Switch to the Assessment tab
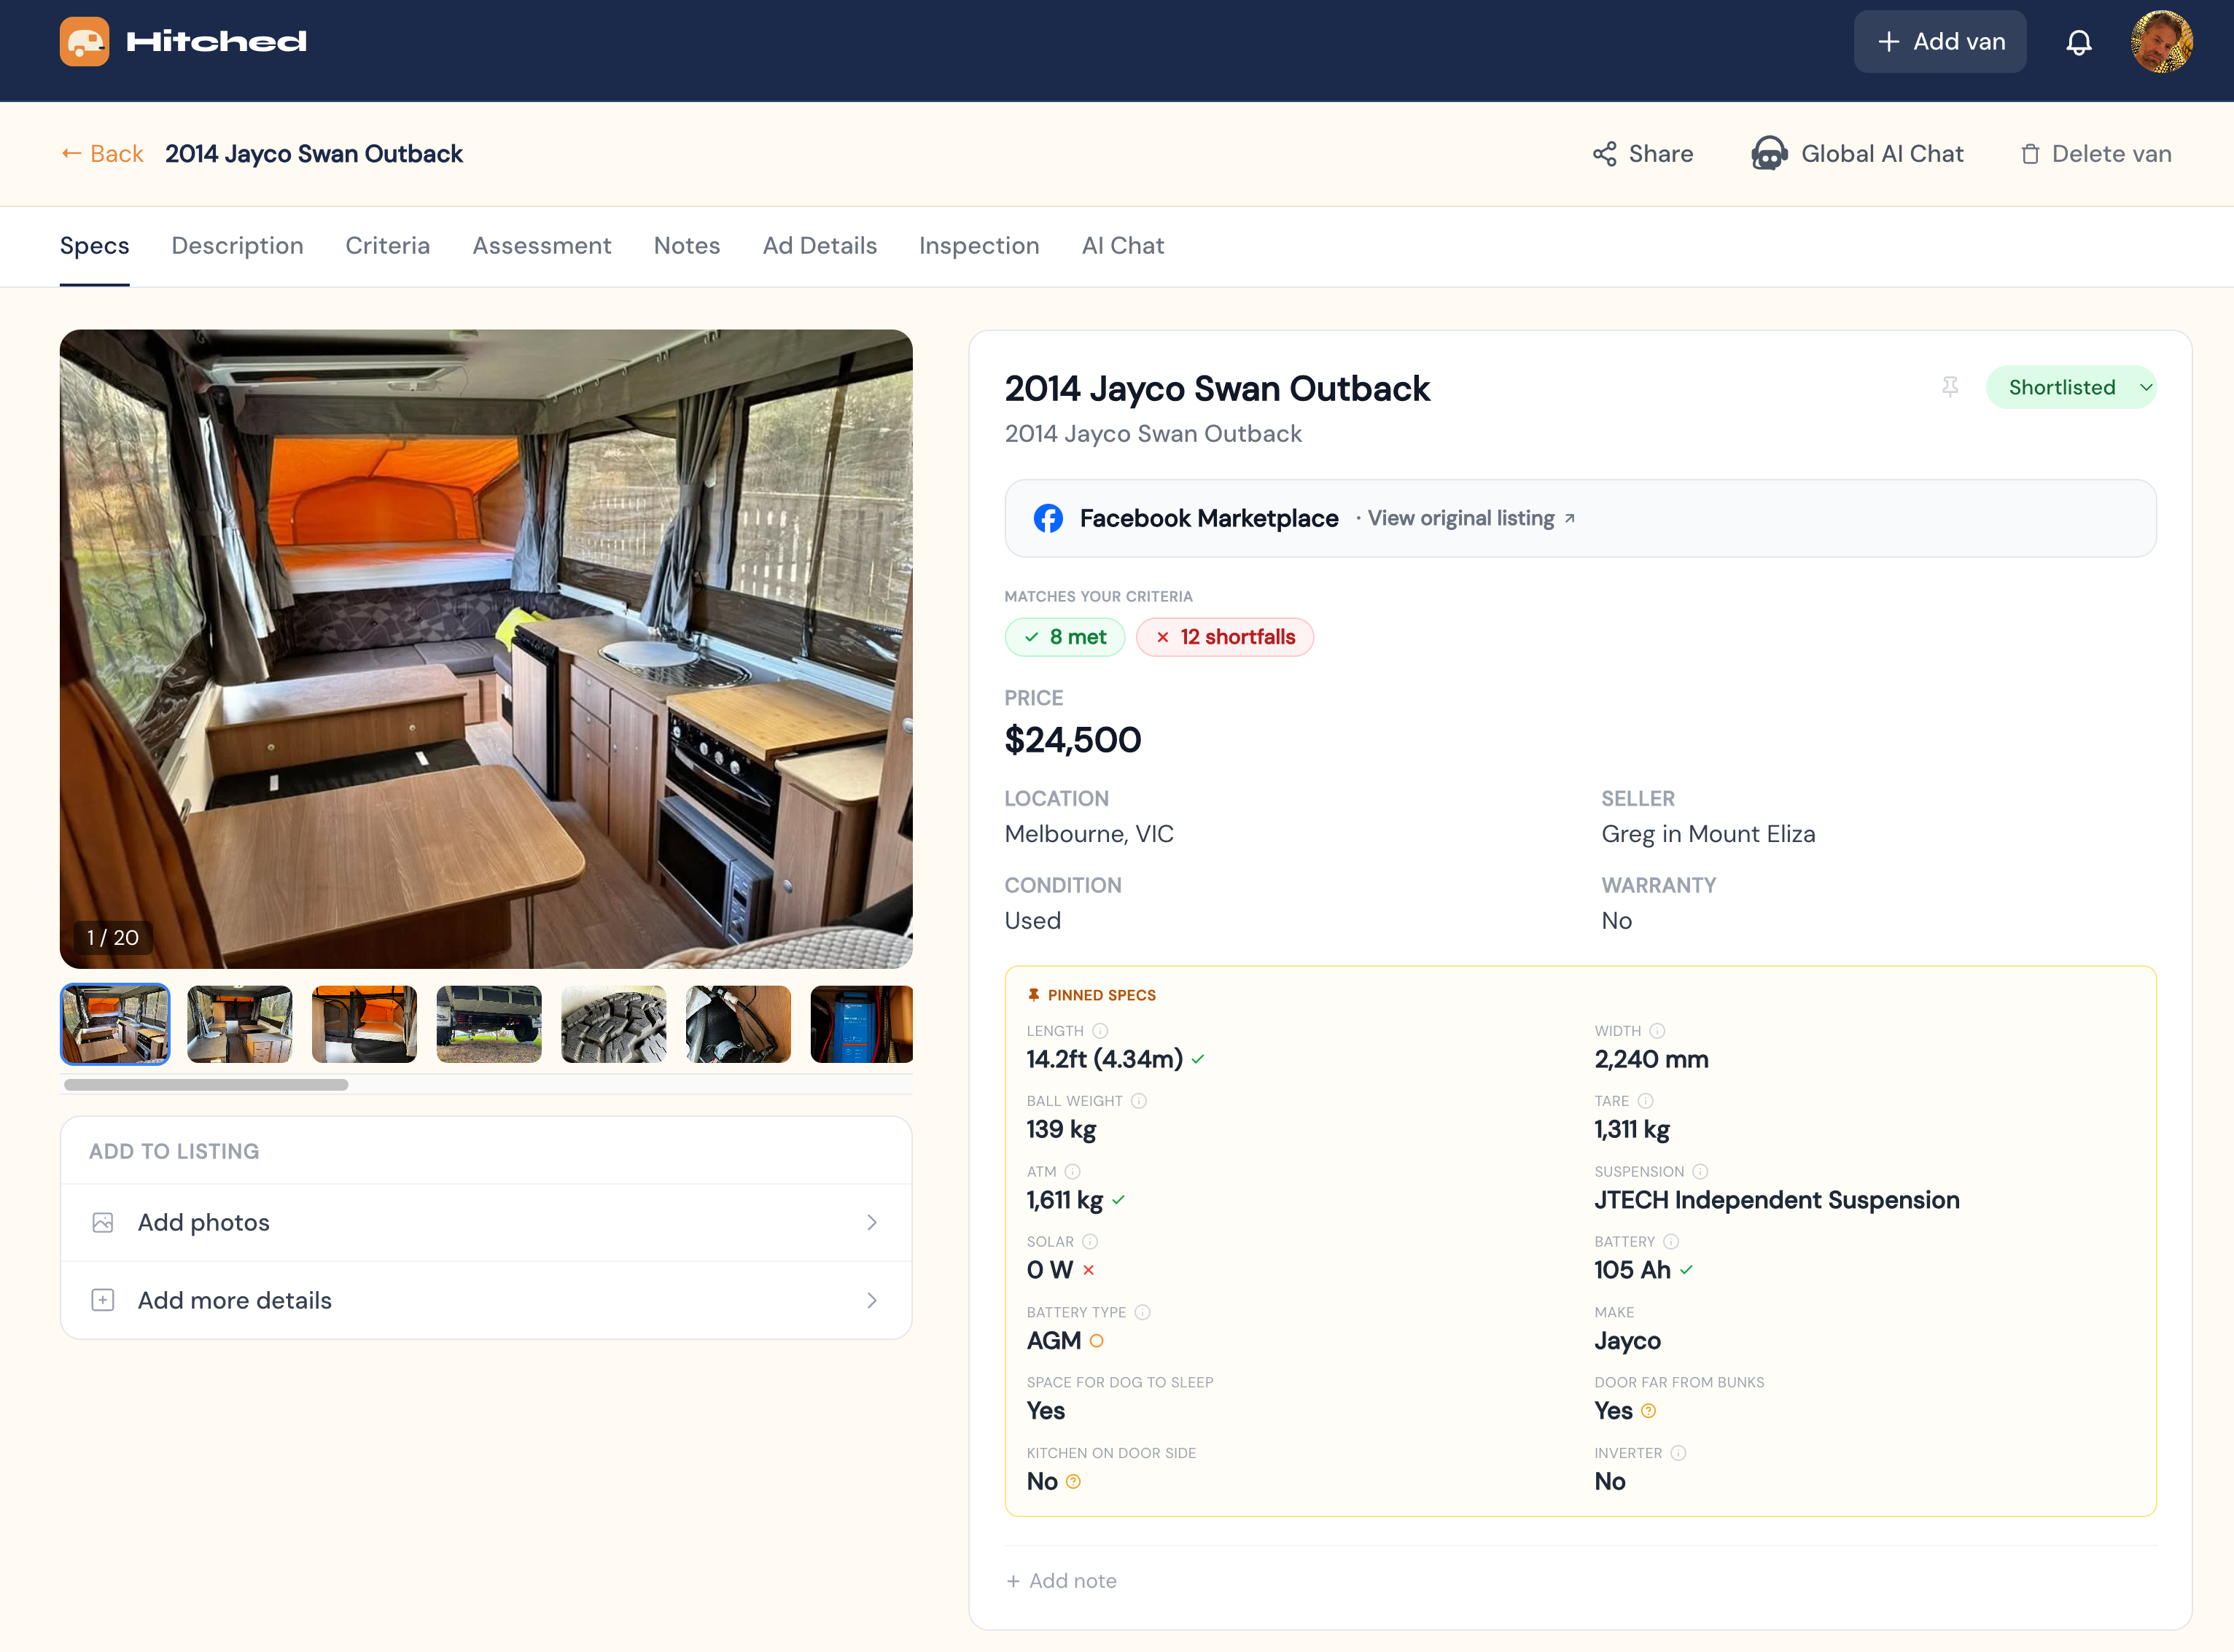Viewport: 2234px width, 1652px height. point(542,246)
